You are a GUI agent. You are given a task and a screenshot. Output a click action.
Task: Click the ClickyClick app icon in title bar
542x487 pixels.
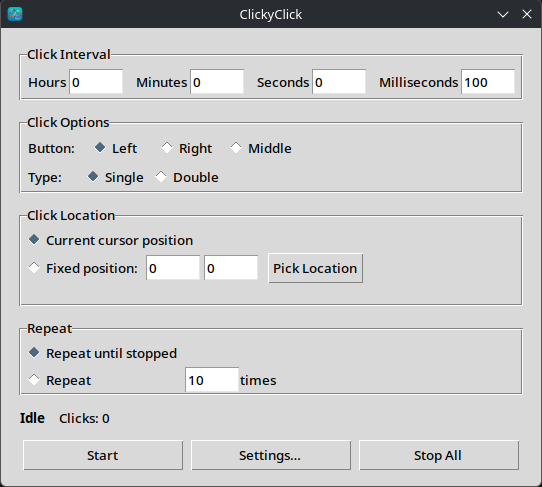tap(15, 14)
